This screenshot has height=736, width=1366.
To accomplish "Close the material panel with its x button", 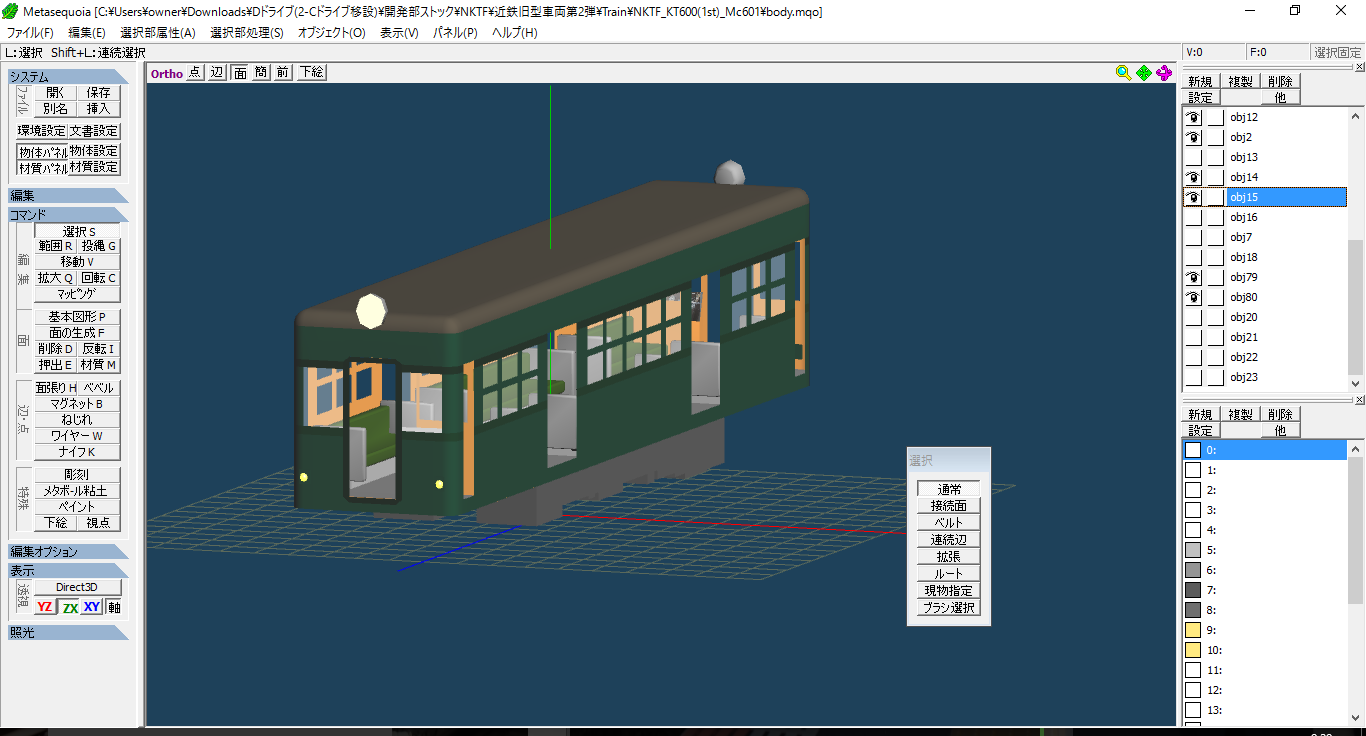I will tap(1360, 400).
